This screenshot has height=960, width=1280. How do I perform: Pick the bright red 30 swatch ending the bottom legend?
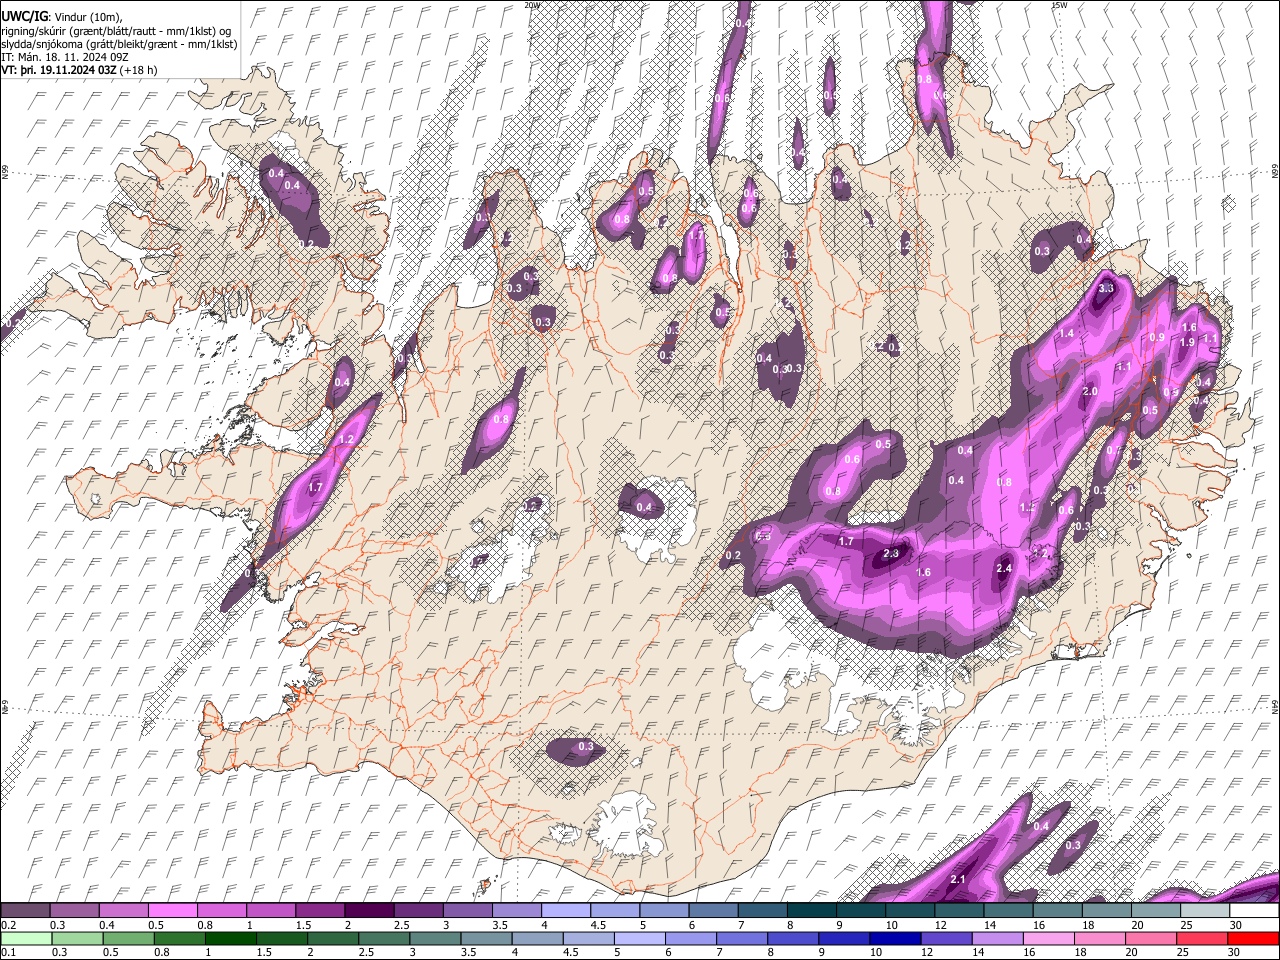tap(1254, 939)
